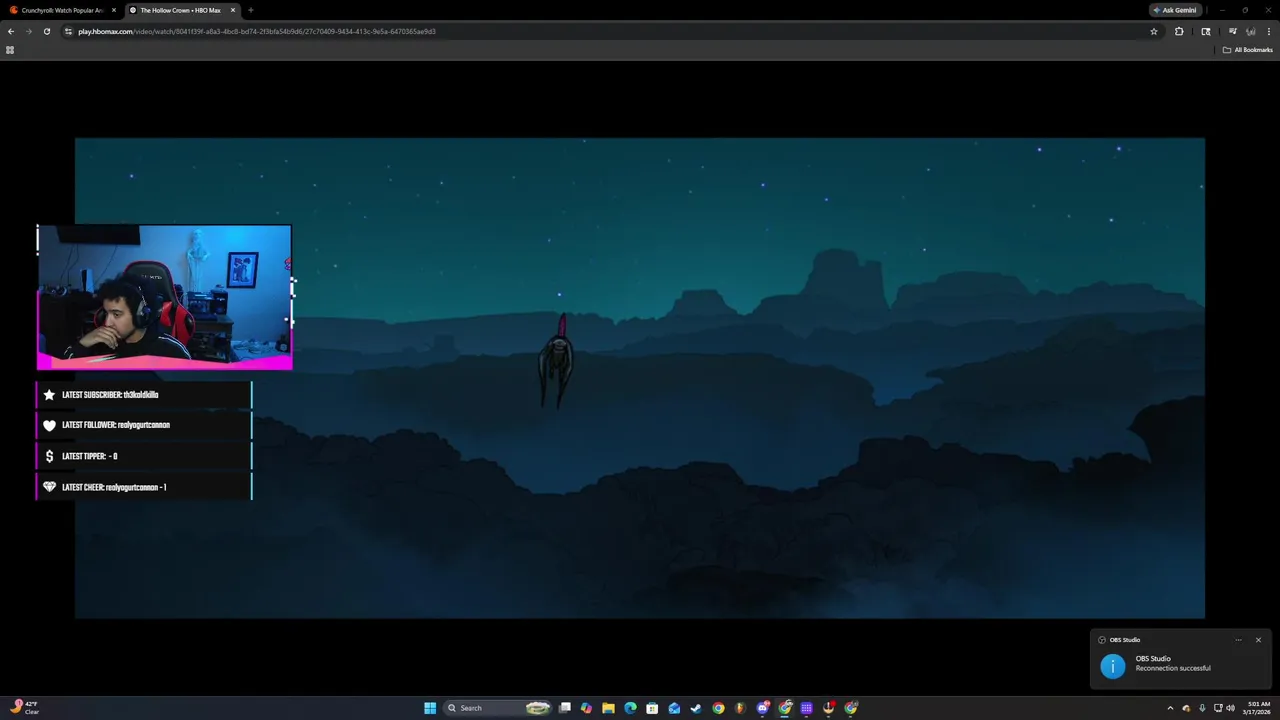Open the microphone tray icon
The height and width of the screenshot is (720, 1280).
[1202, 708]
